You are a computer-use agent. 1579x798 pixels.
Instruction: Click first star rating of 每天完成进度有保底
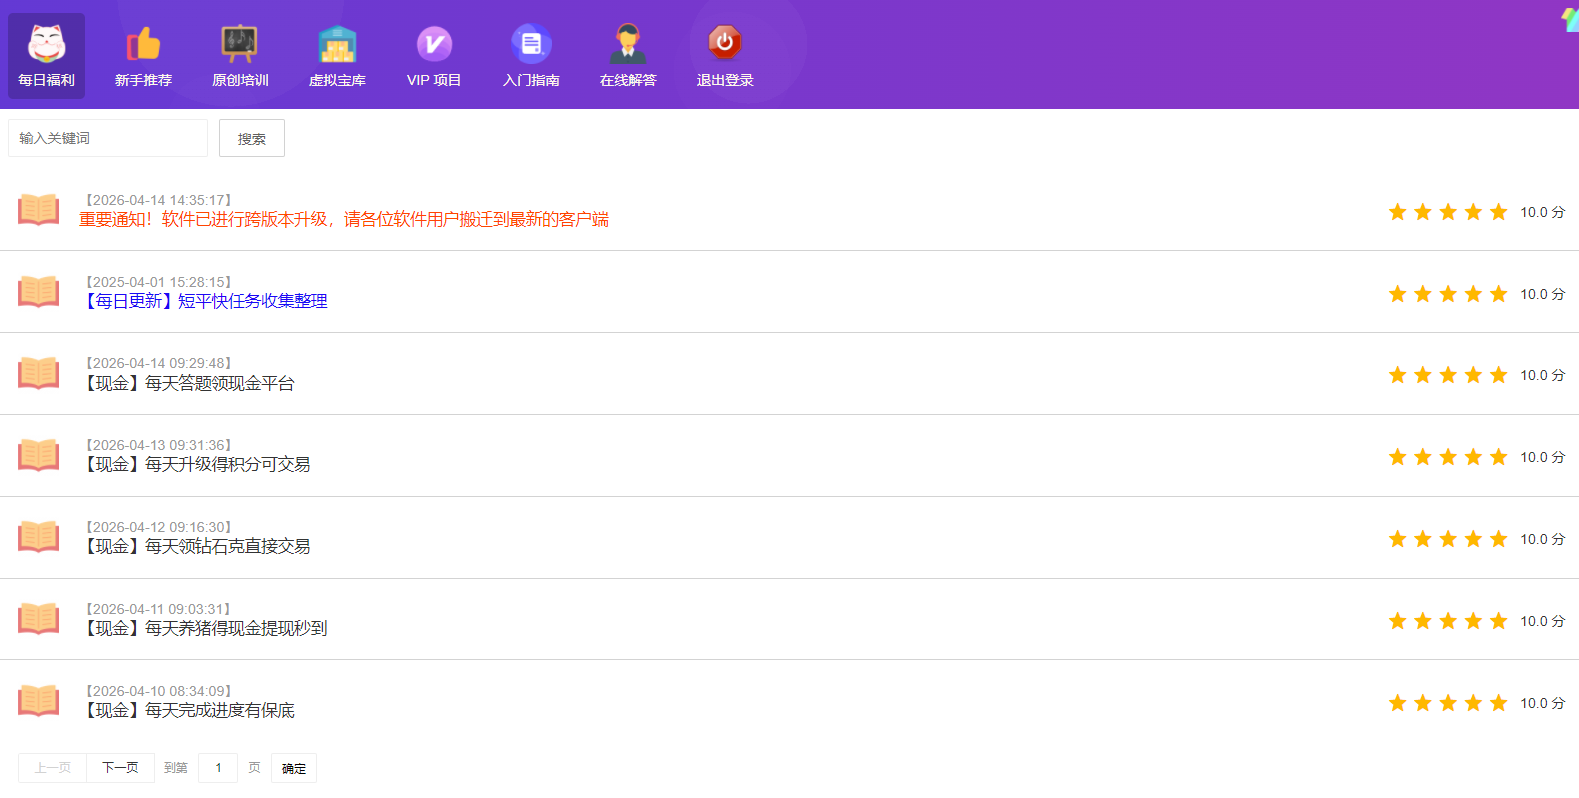[x=1397, y=704]
